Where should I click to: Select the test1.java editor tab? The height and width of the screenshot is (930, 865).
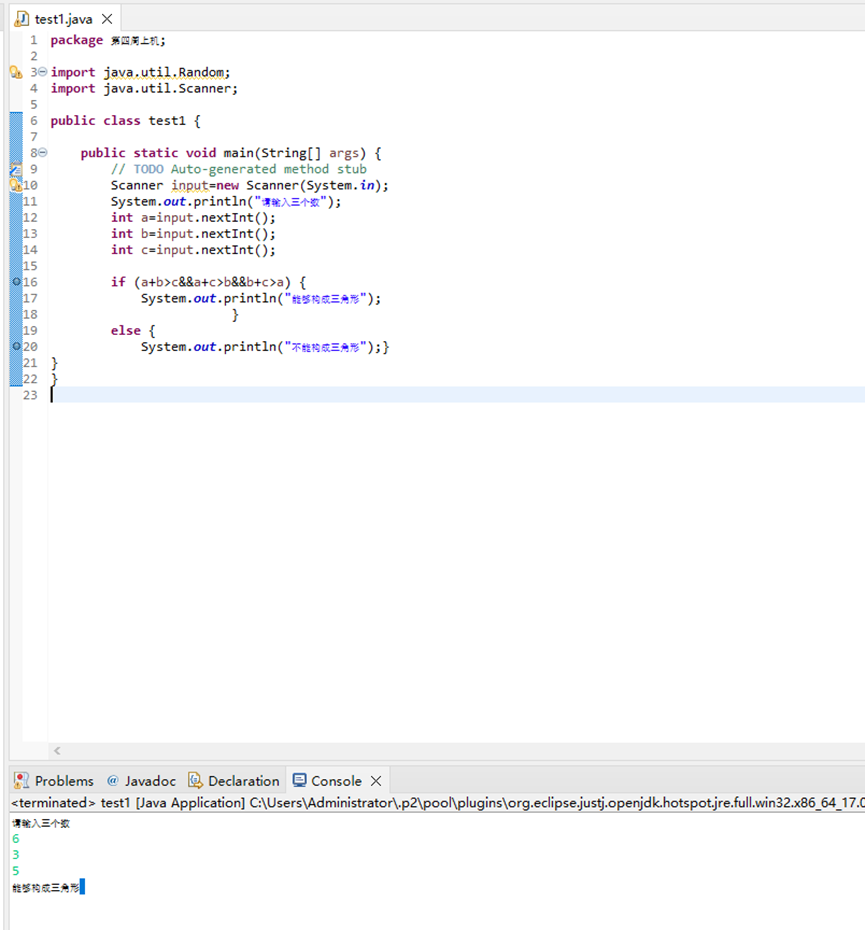point(63,19)
